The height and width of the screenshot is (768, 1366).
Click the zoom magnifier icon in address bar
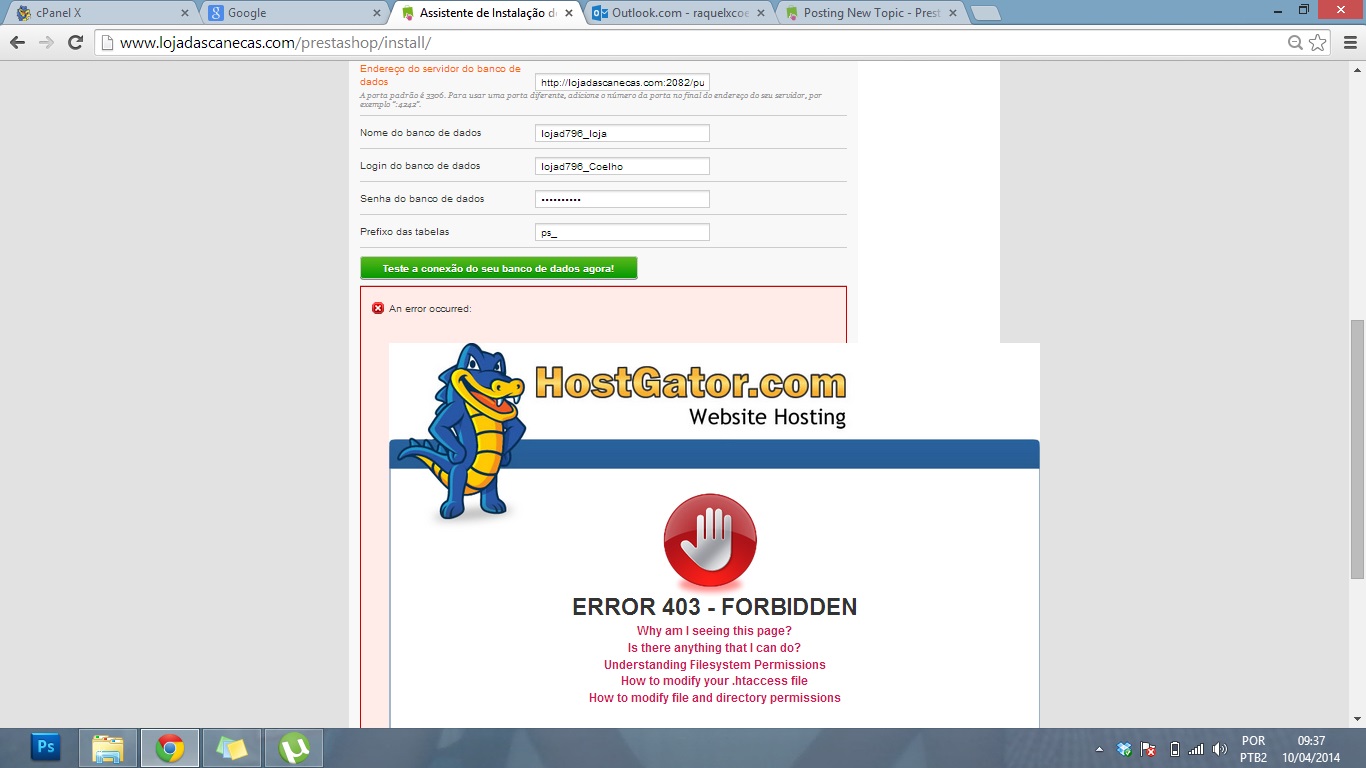coord(1295,43)
